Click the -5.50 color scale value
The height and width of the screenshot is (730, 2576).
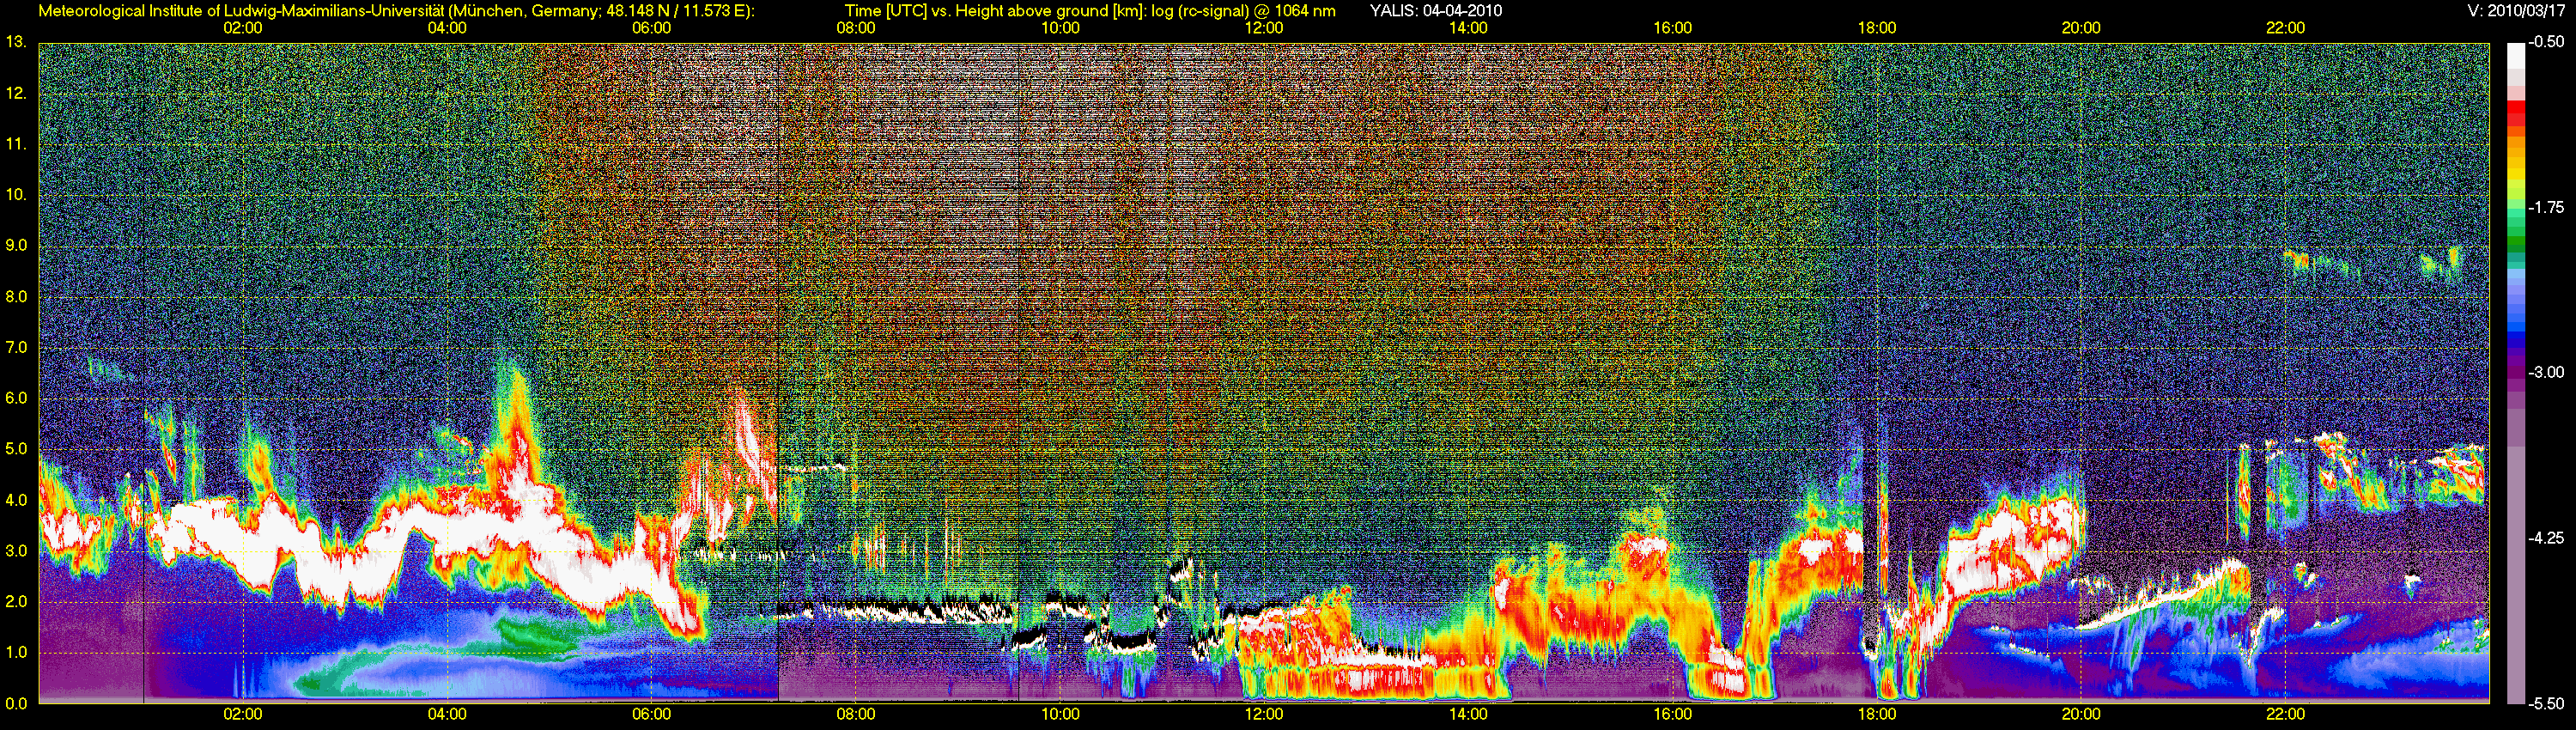(2546, 703)
